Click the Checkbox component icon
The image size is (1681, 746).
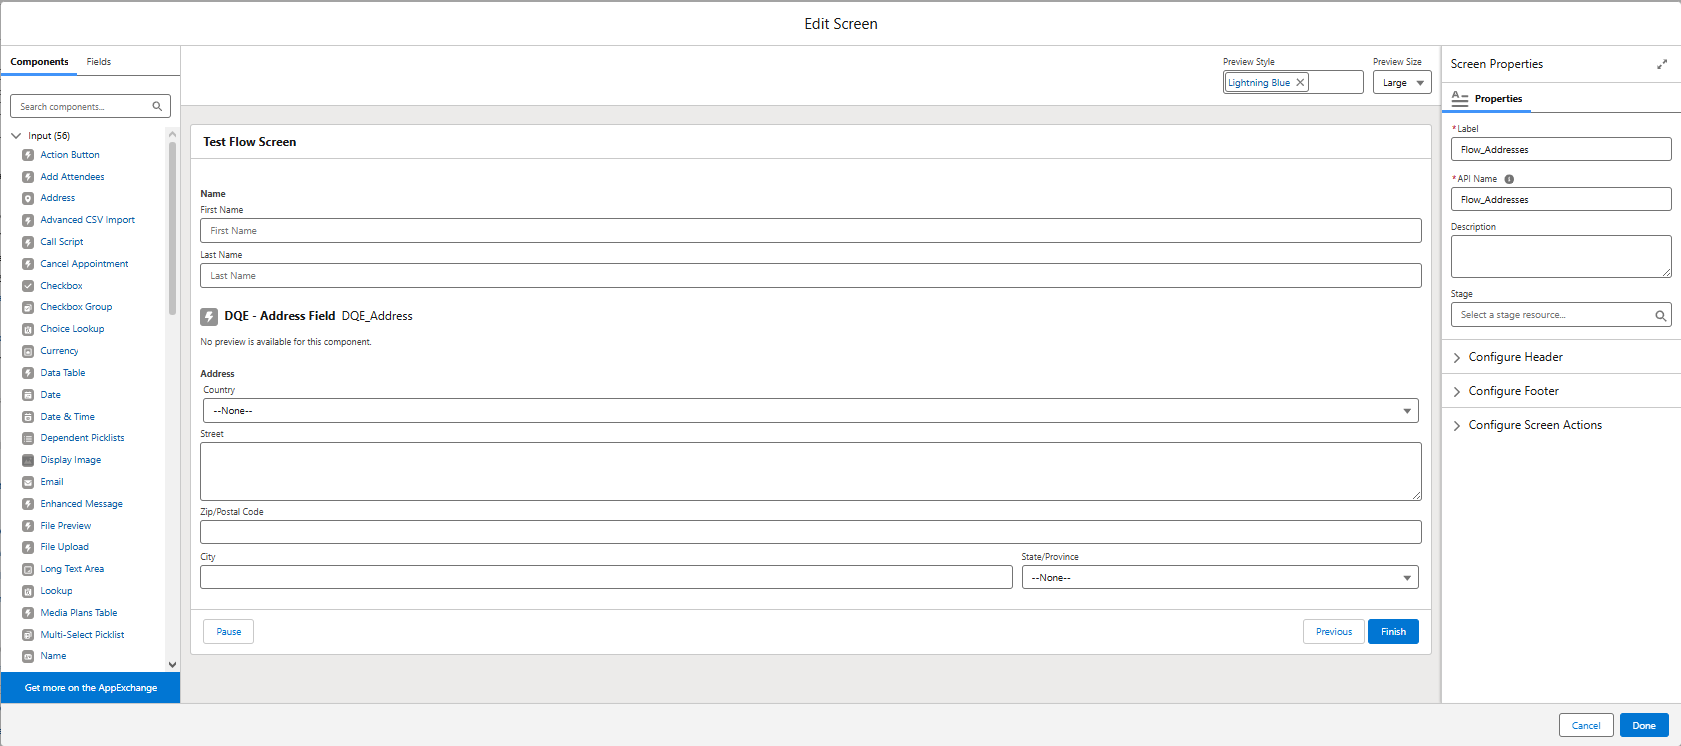[28, 286]
